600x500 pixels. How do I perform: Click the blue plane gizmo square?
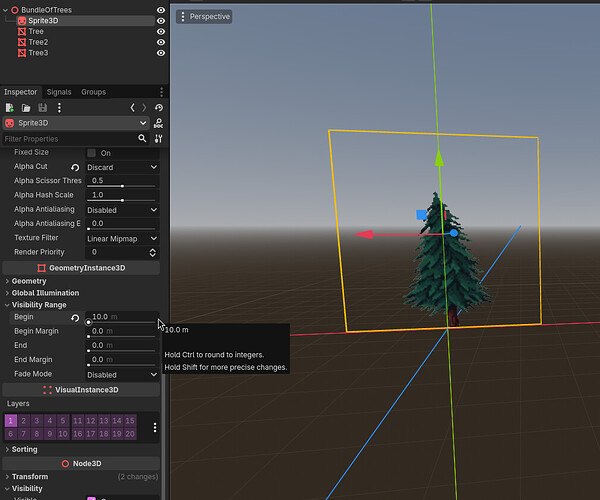click(421, 215)
